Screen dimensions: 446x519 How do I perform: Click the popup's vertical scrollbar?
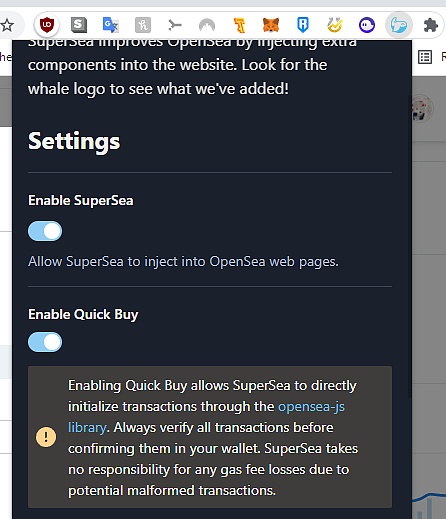(x=410, y=245)
